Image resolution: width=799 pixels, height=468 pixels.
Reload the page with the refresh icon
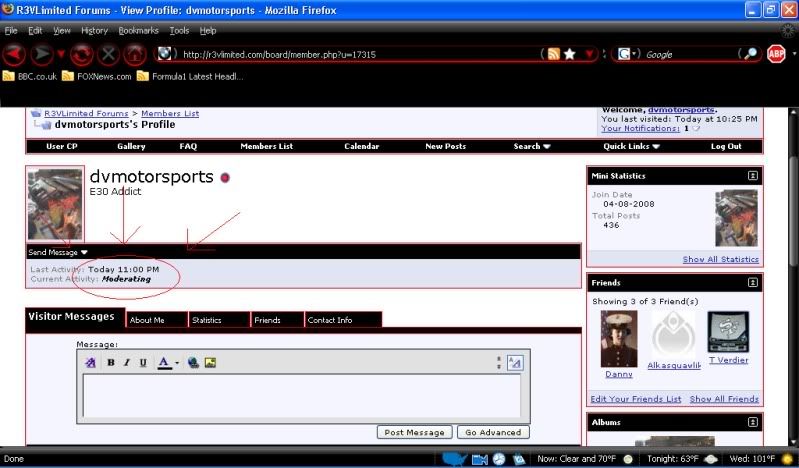click(x=82, y=54)
